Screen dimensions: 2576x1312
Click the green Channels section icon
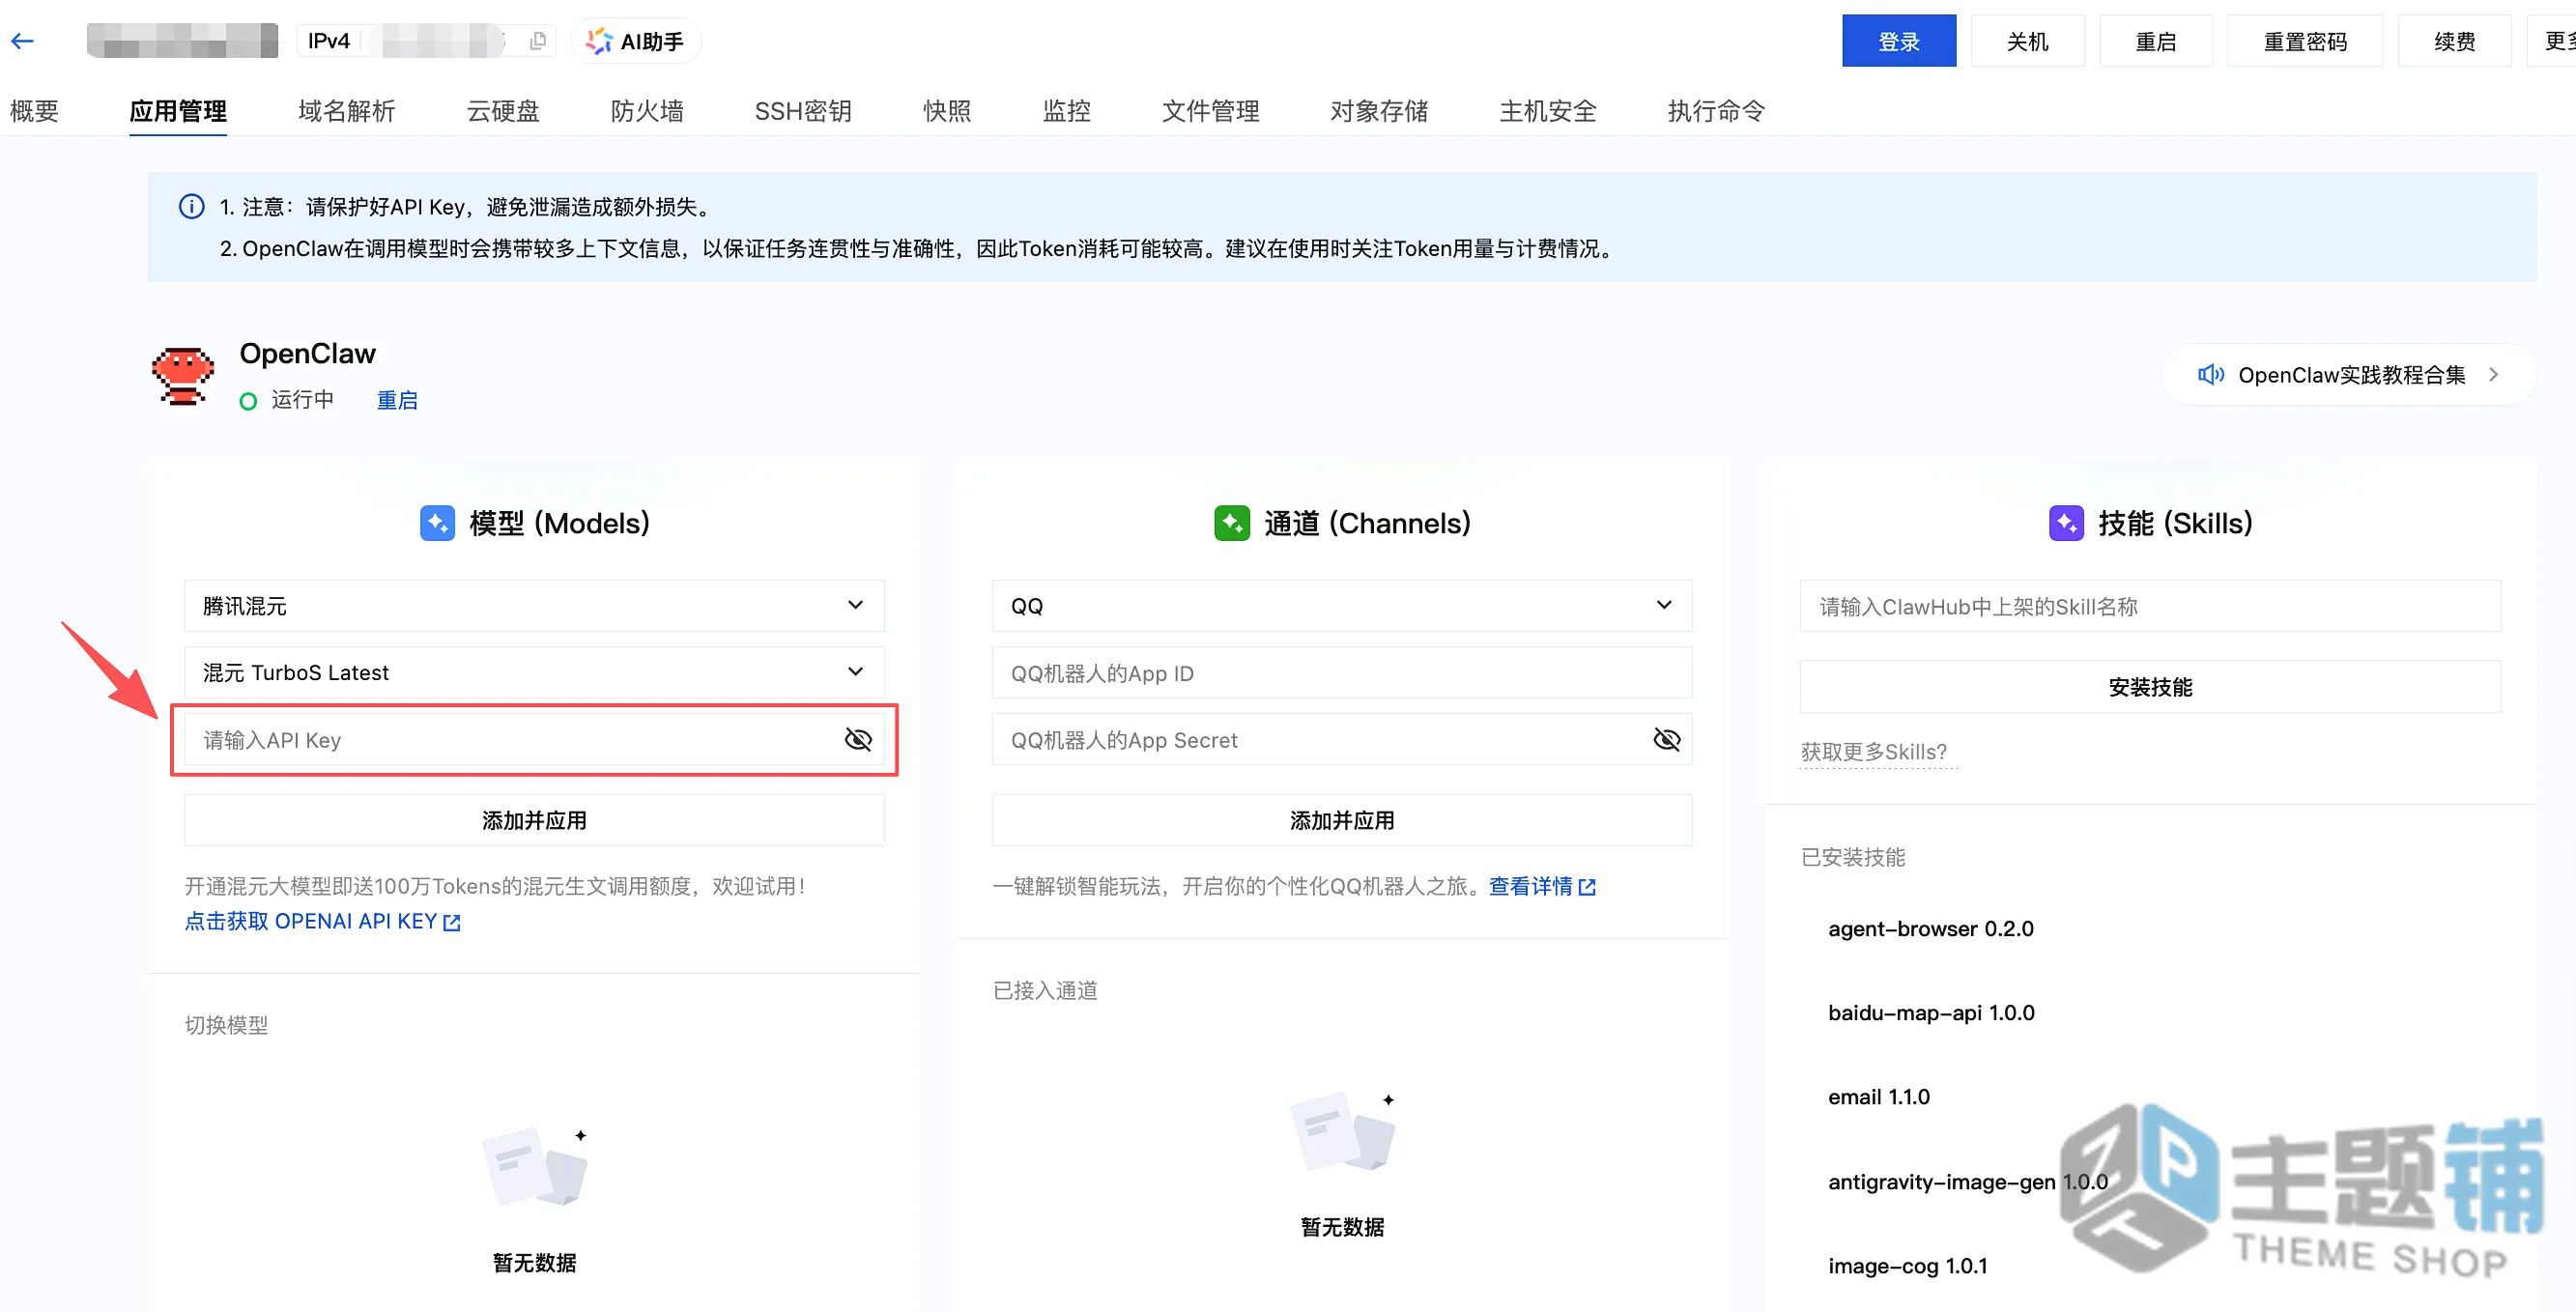coord(1231,523)
